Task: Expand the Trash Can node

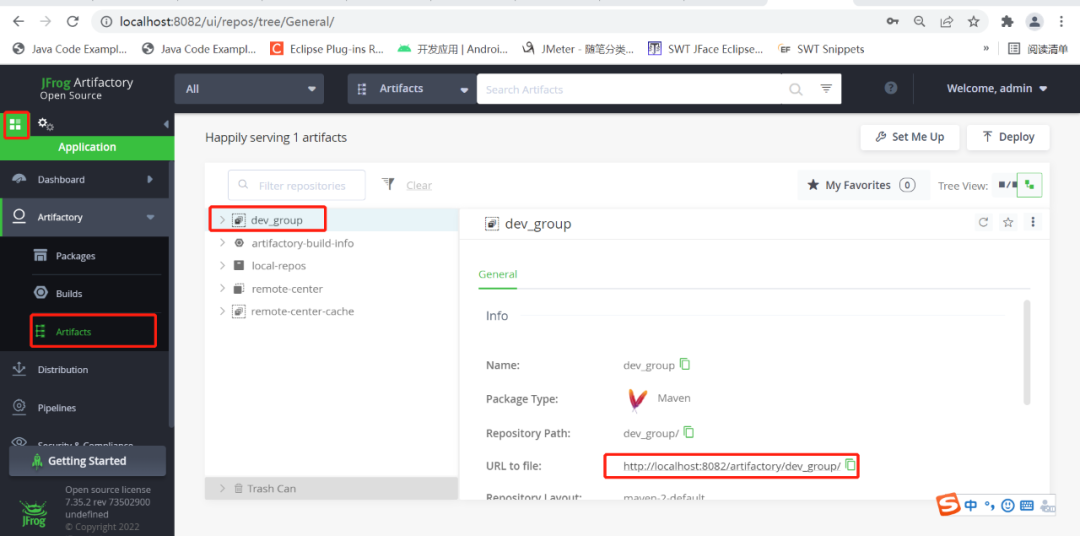Action: tap(222, 488)
